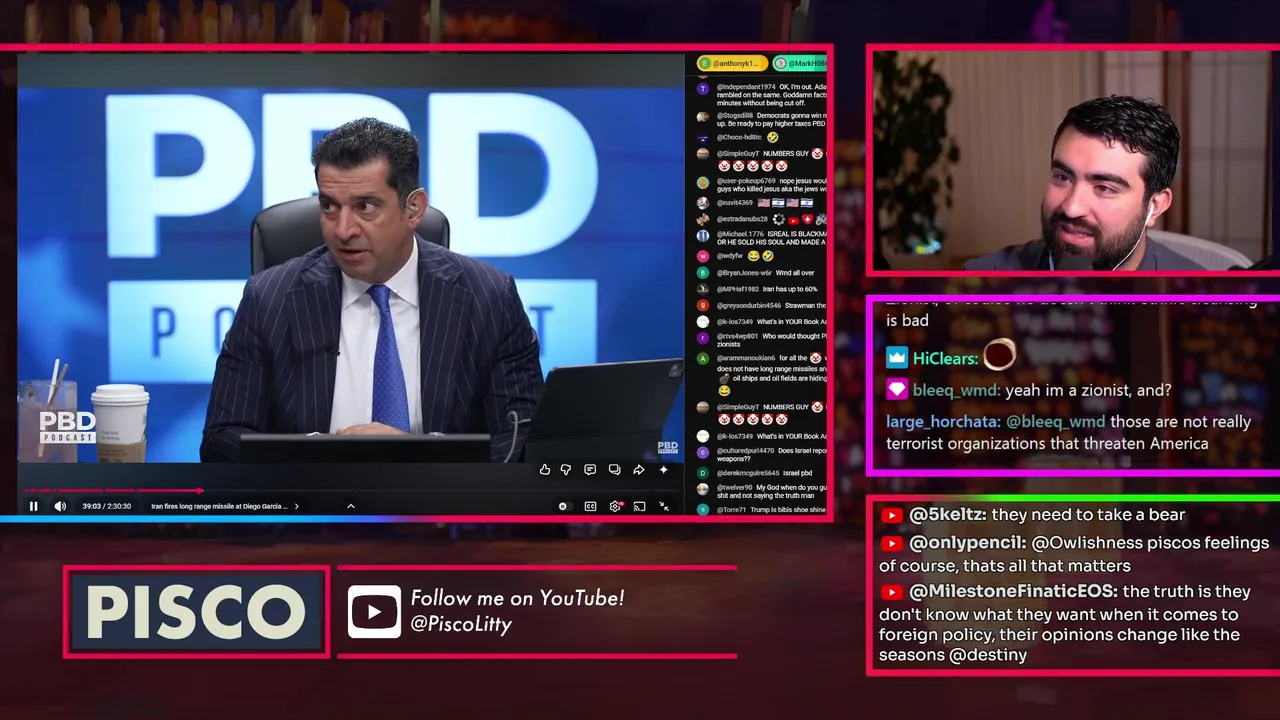Click the green B avatar of @BryanJones-w6r
Image resolution: width=1280 pixels, height=720 pixels.
[x=703, y=272]
